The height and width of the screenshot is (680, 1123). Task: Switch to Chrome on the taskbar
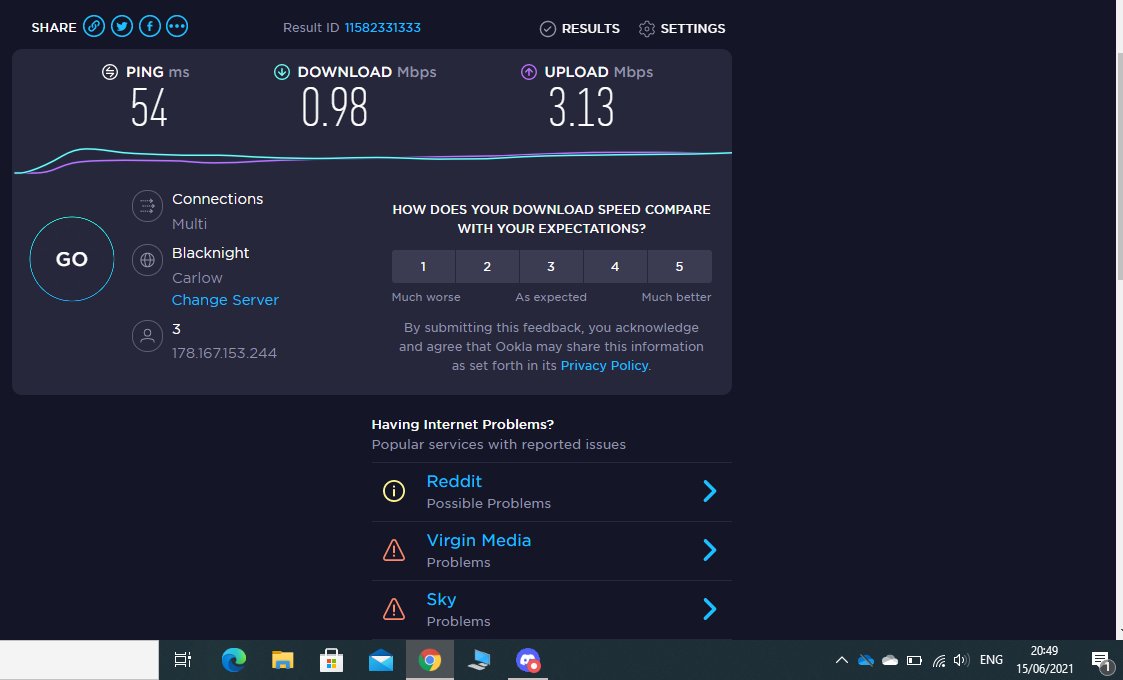[x=430, y=660]
